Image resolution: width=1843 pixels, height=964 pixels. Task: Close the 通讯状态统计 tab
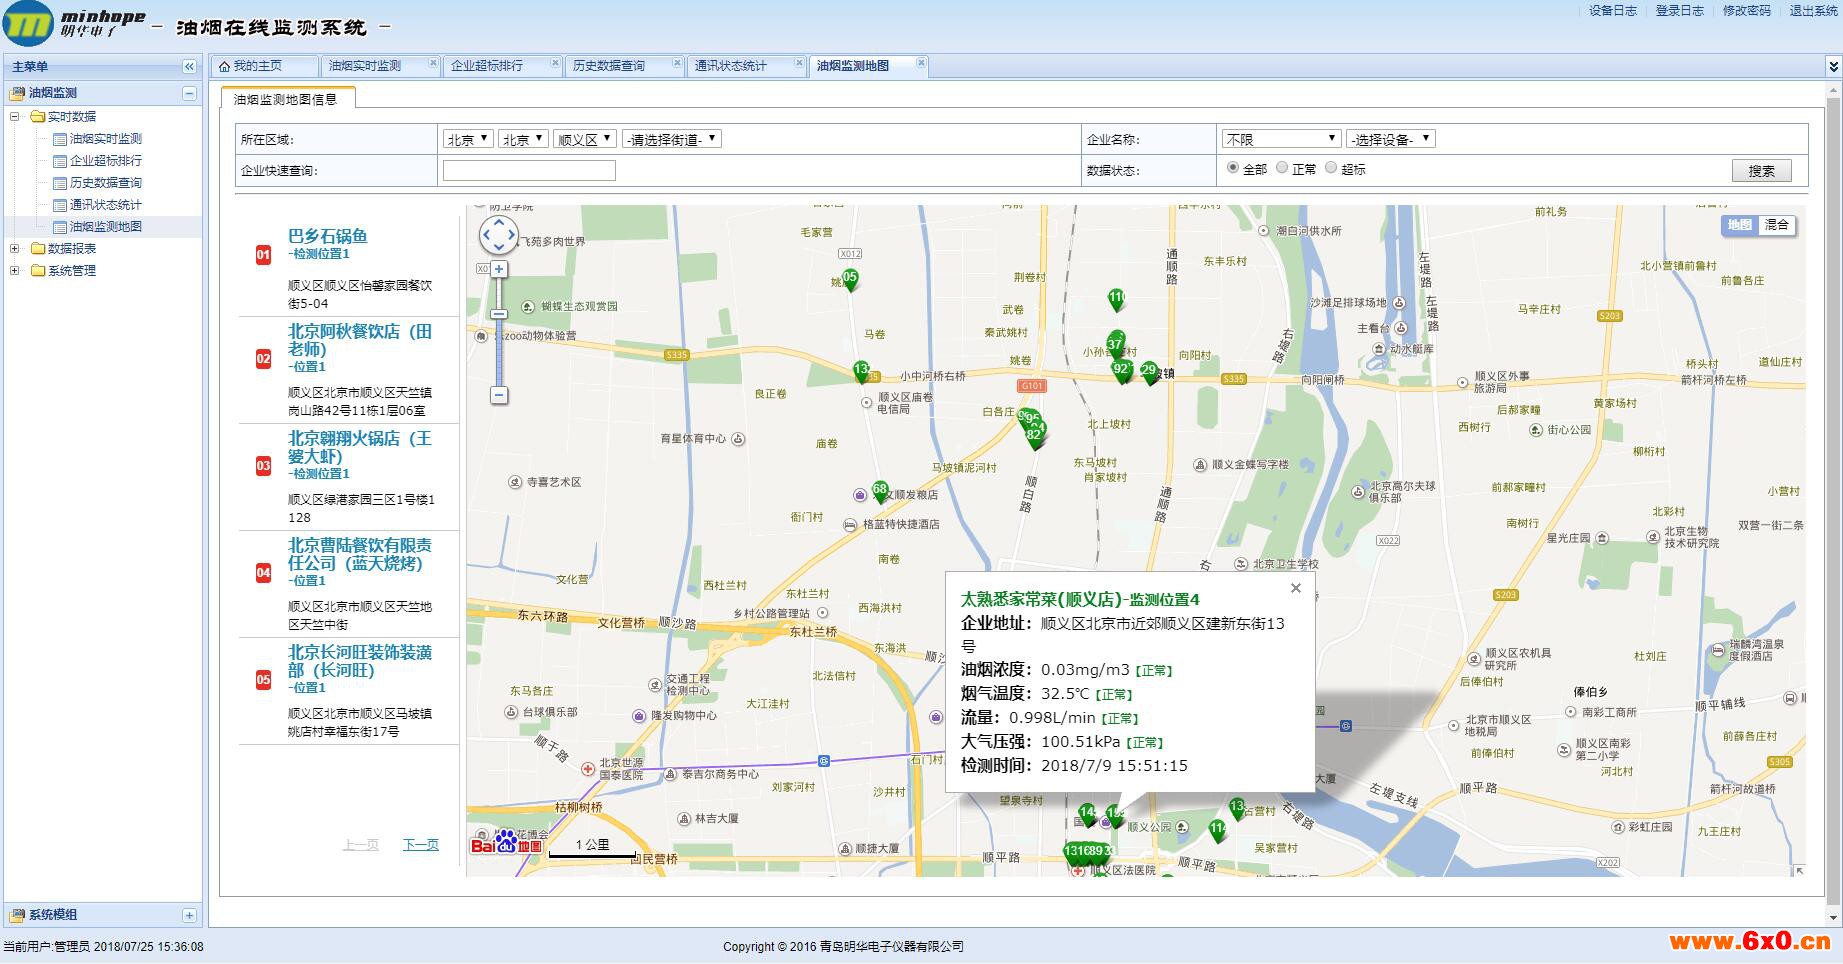pos(799,63)
